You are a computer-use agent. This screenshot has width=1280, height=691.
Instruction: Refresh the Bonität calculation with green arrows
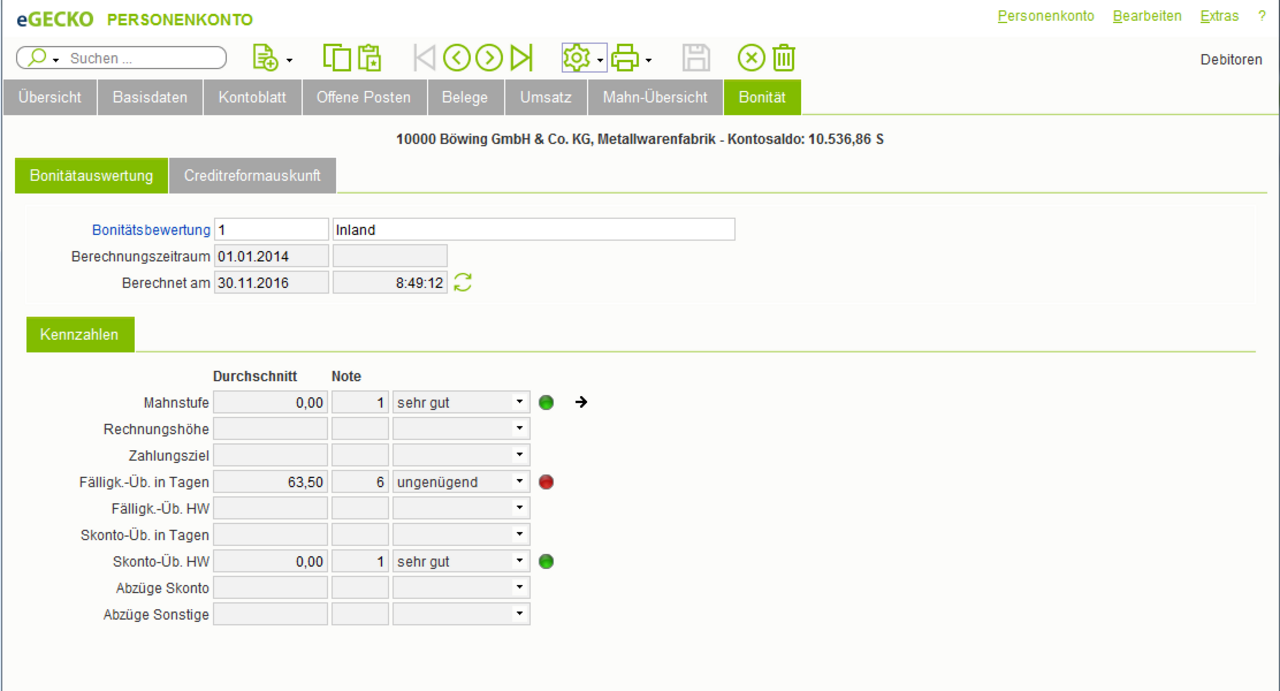462,283
